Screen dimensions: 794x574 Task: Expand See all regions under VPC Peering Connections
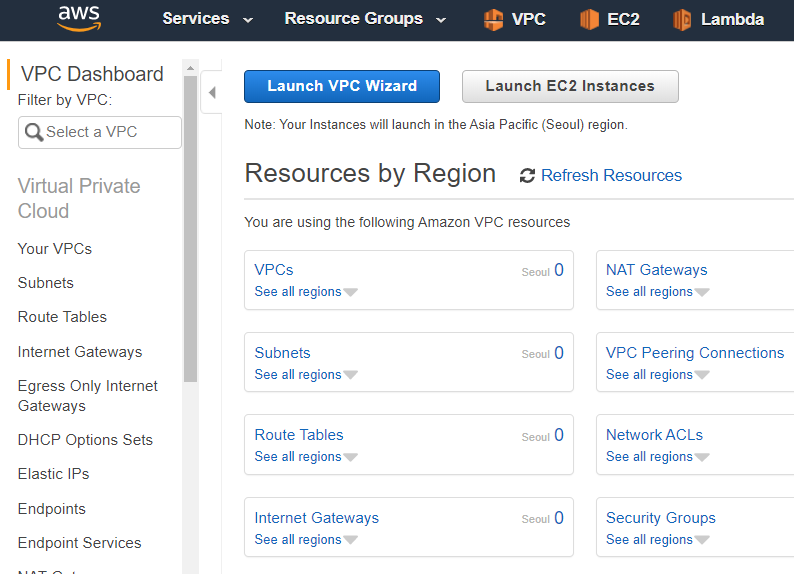[658, 375]
